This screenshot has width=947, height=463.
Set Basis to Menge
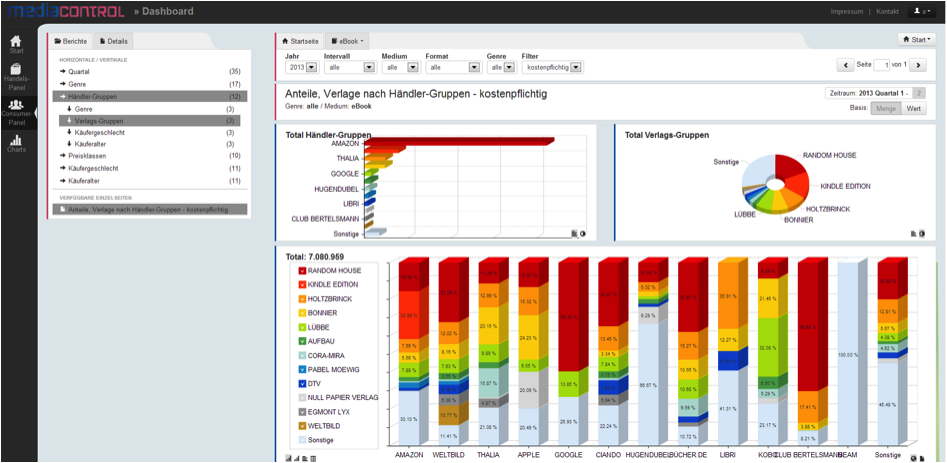coord(885,109)
